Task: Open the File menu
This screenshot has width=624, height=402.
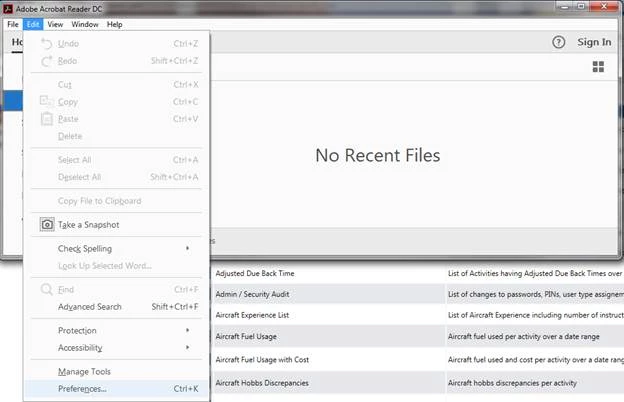Action: [13, 24]
